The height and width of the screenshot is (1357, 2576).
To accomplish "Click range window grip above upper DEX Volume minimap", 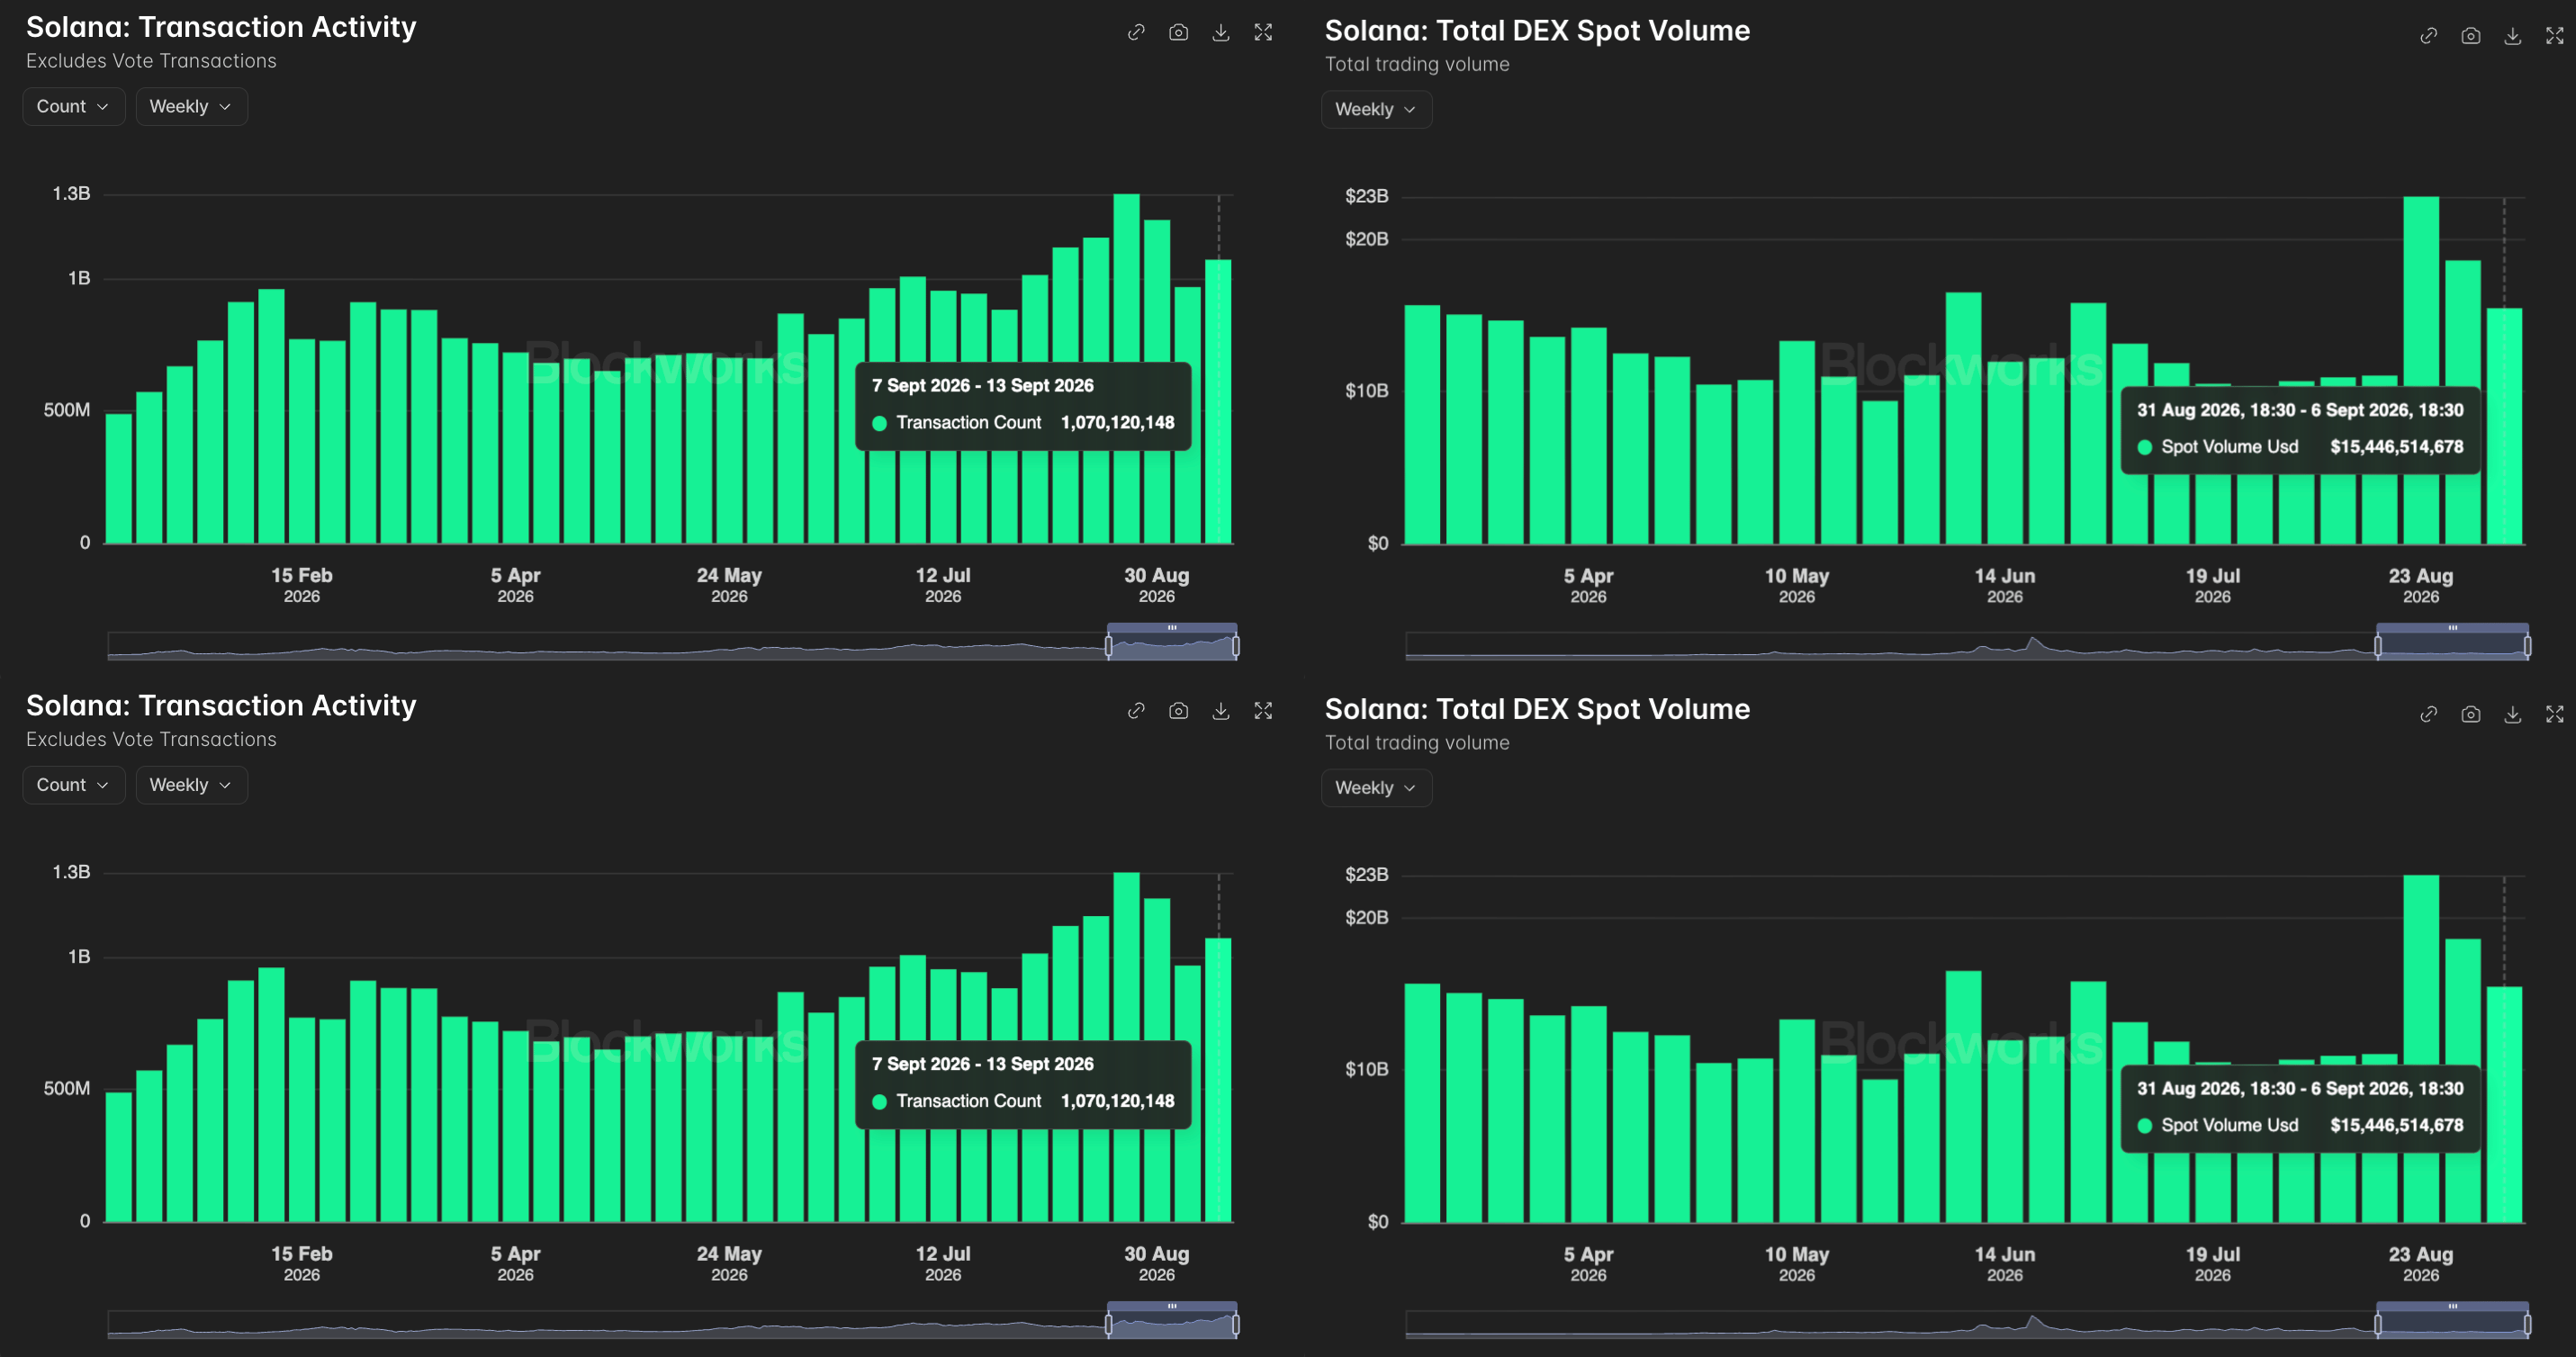I will pos(2453,628).
